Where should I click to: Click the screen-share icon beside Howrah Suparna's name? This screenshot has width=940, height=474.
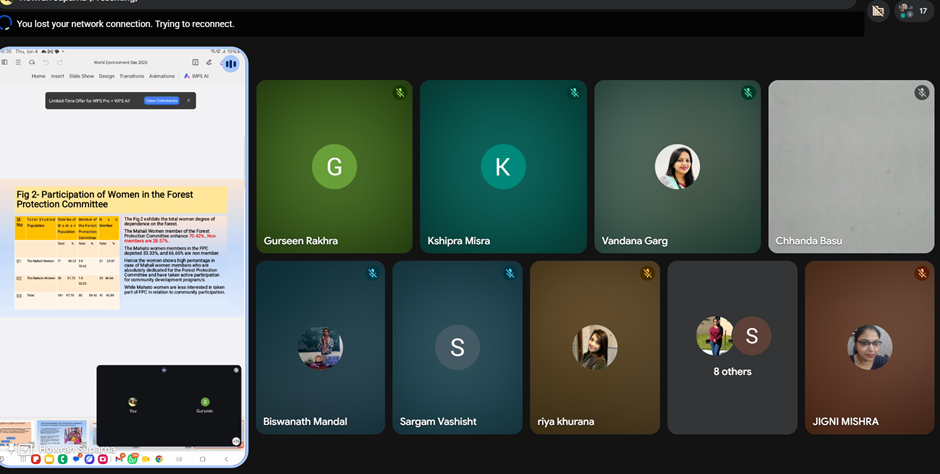[26, 449]
